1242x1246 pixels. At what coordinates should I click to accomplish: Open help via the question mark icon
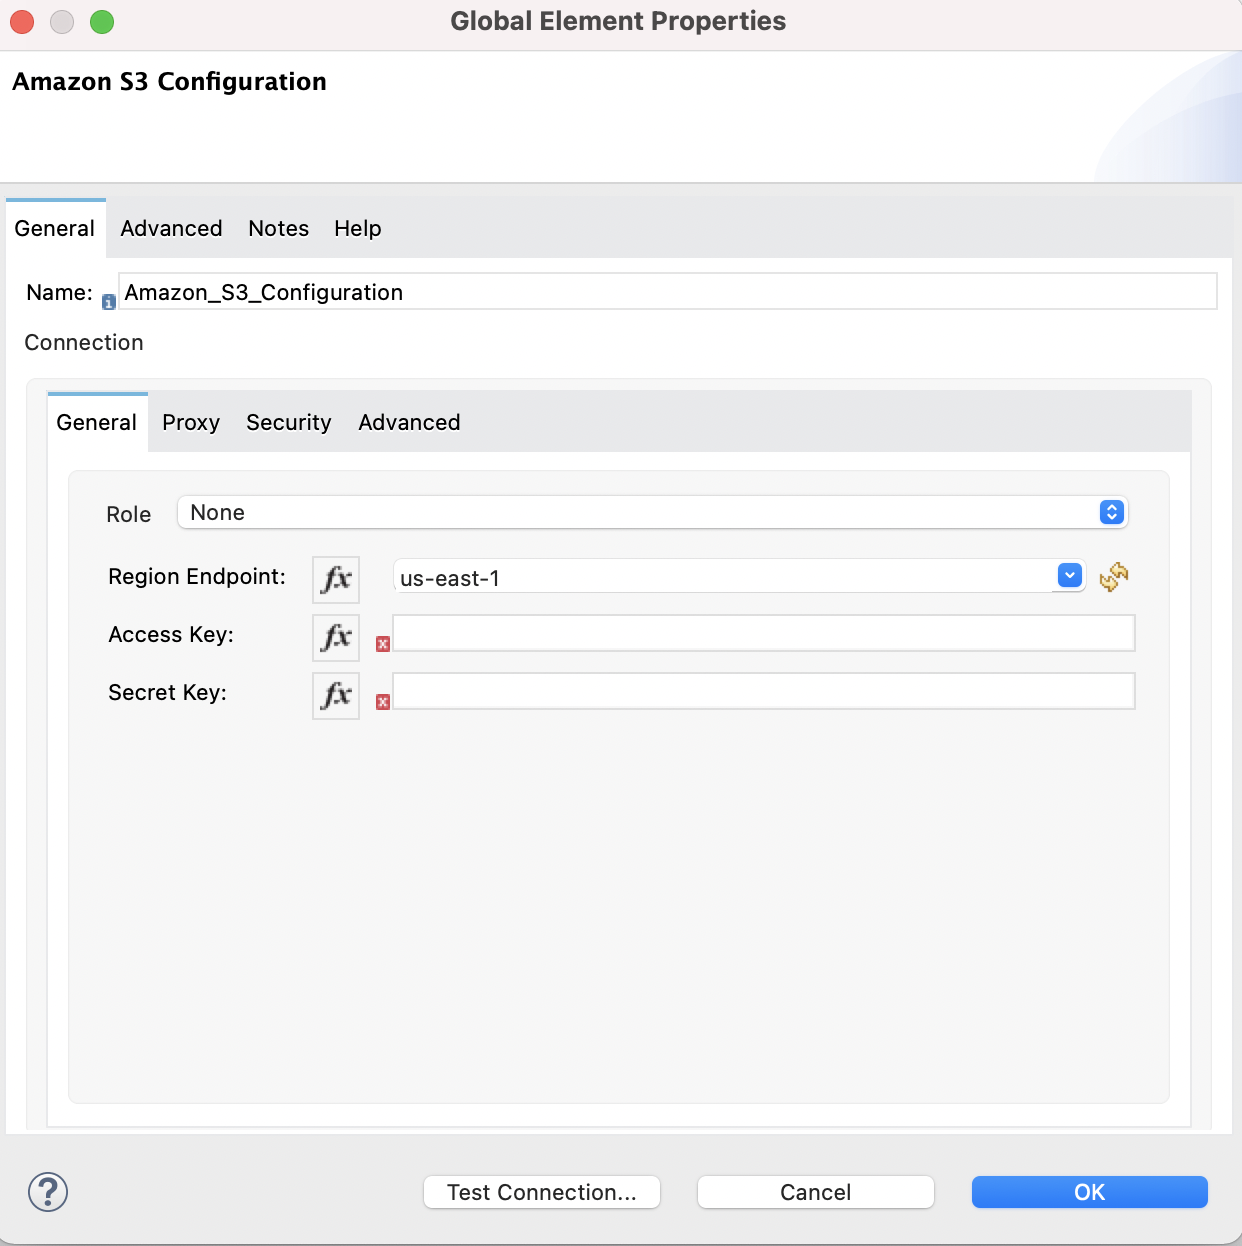tap(46, 1192)
